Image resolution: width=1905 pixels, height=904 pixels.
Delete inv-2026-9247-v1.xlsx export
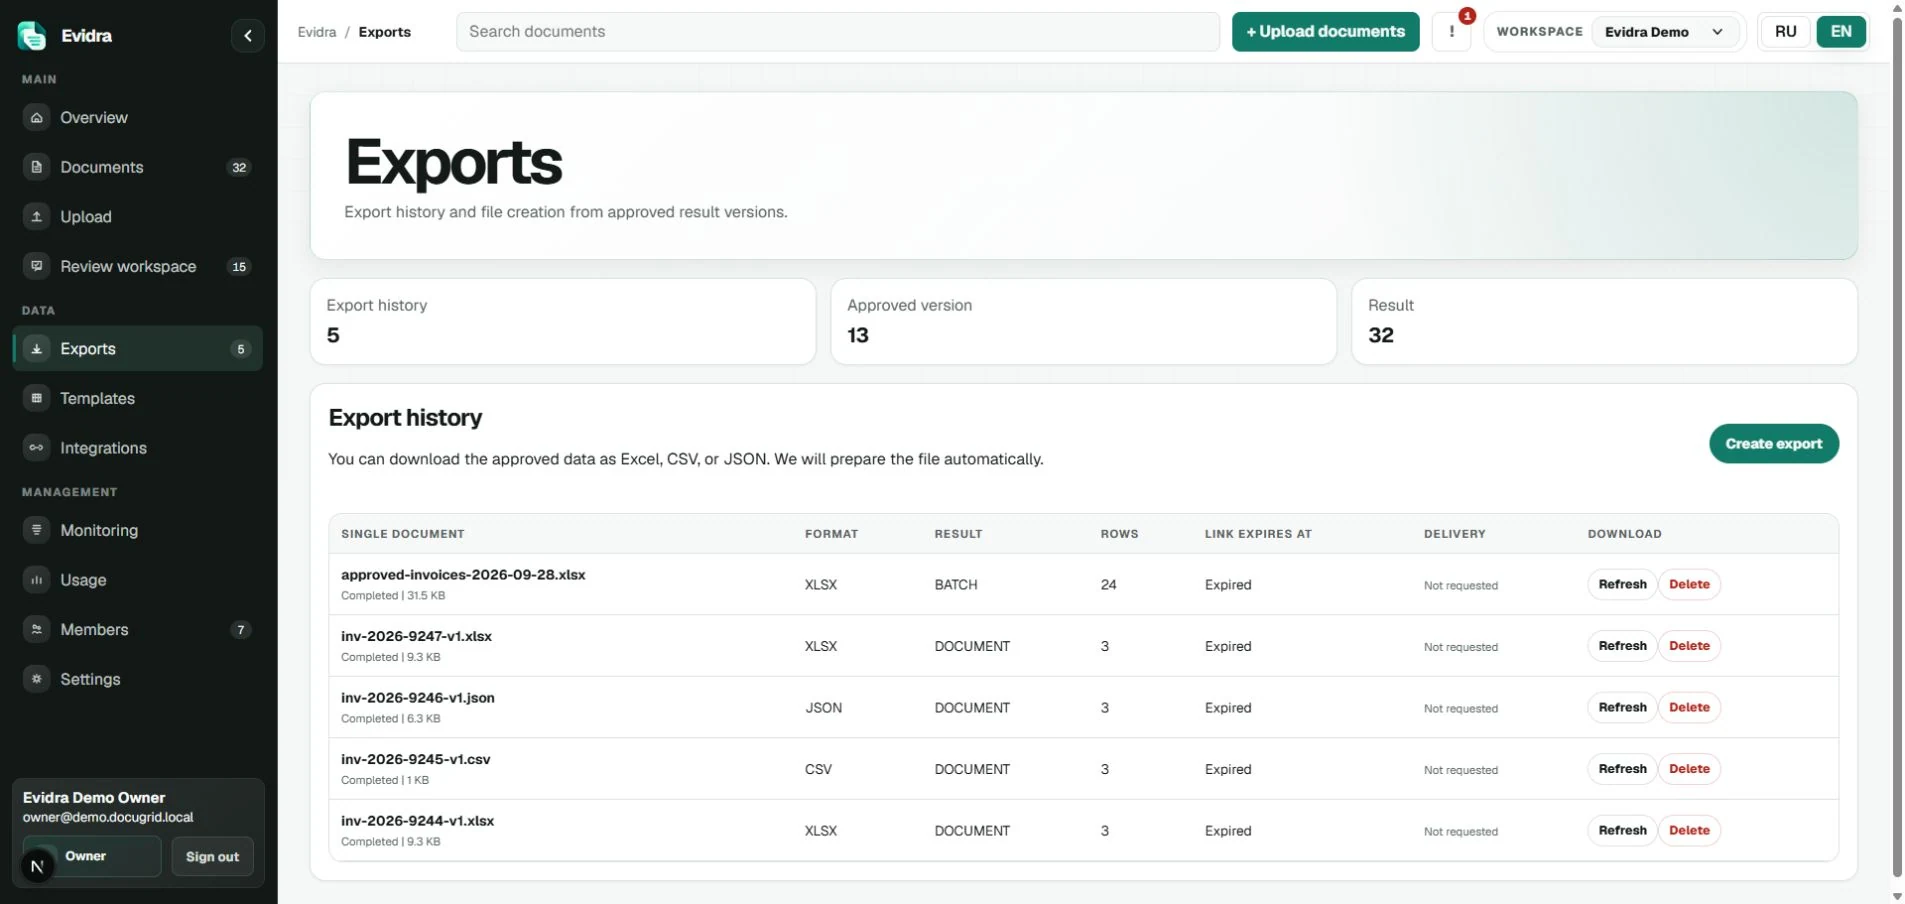click(x=1689, y=646)
